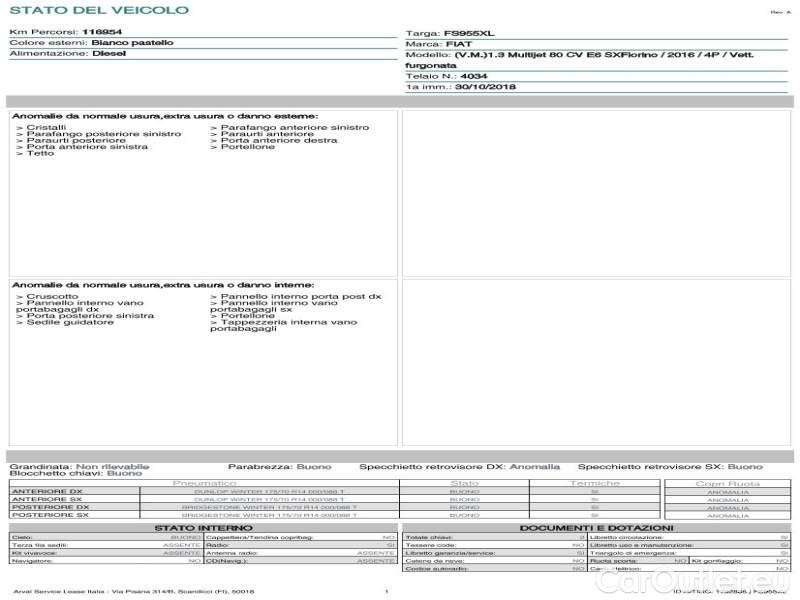Select the 'DOCUMENTI E DOTAZIONI' section header
This screenshot has height=600, width=800.
click(x=596, y=528)
